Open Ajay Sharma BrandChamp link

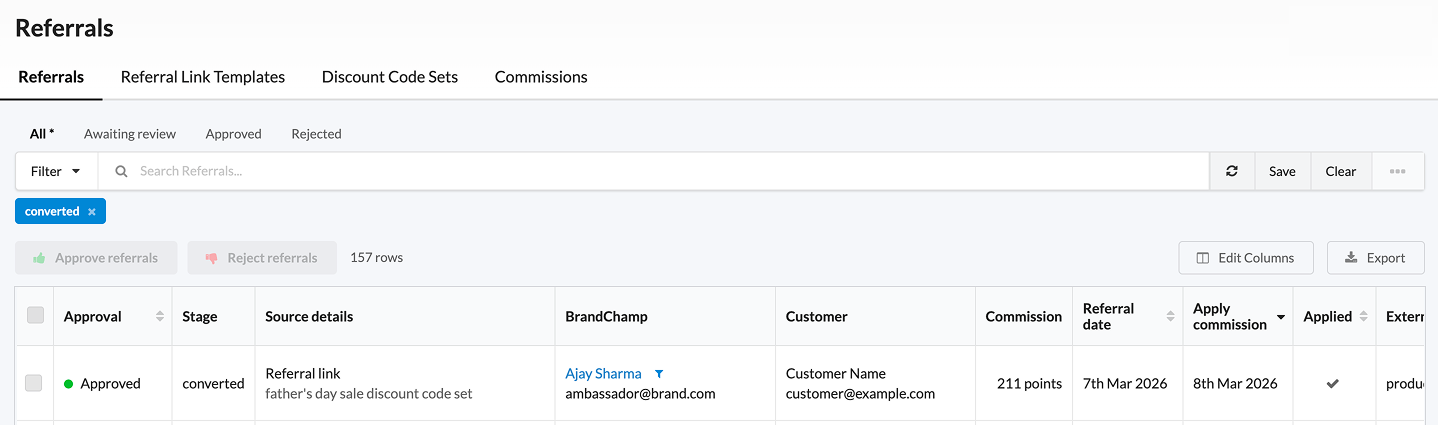point(603,374)
